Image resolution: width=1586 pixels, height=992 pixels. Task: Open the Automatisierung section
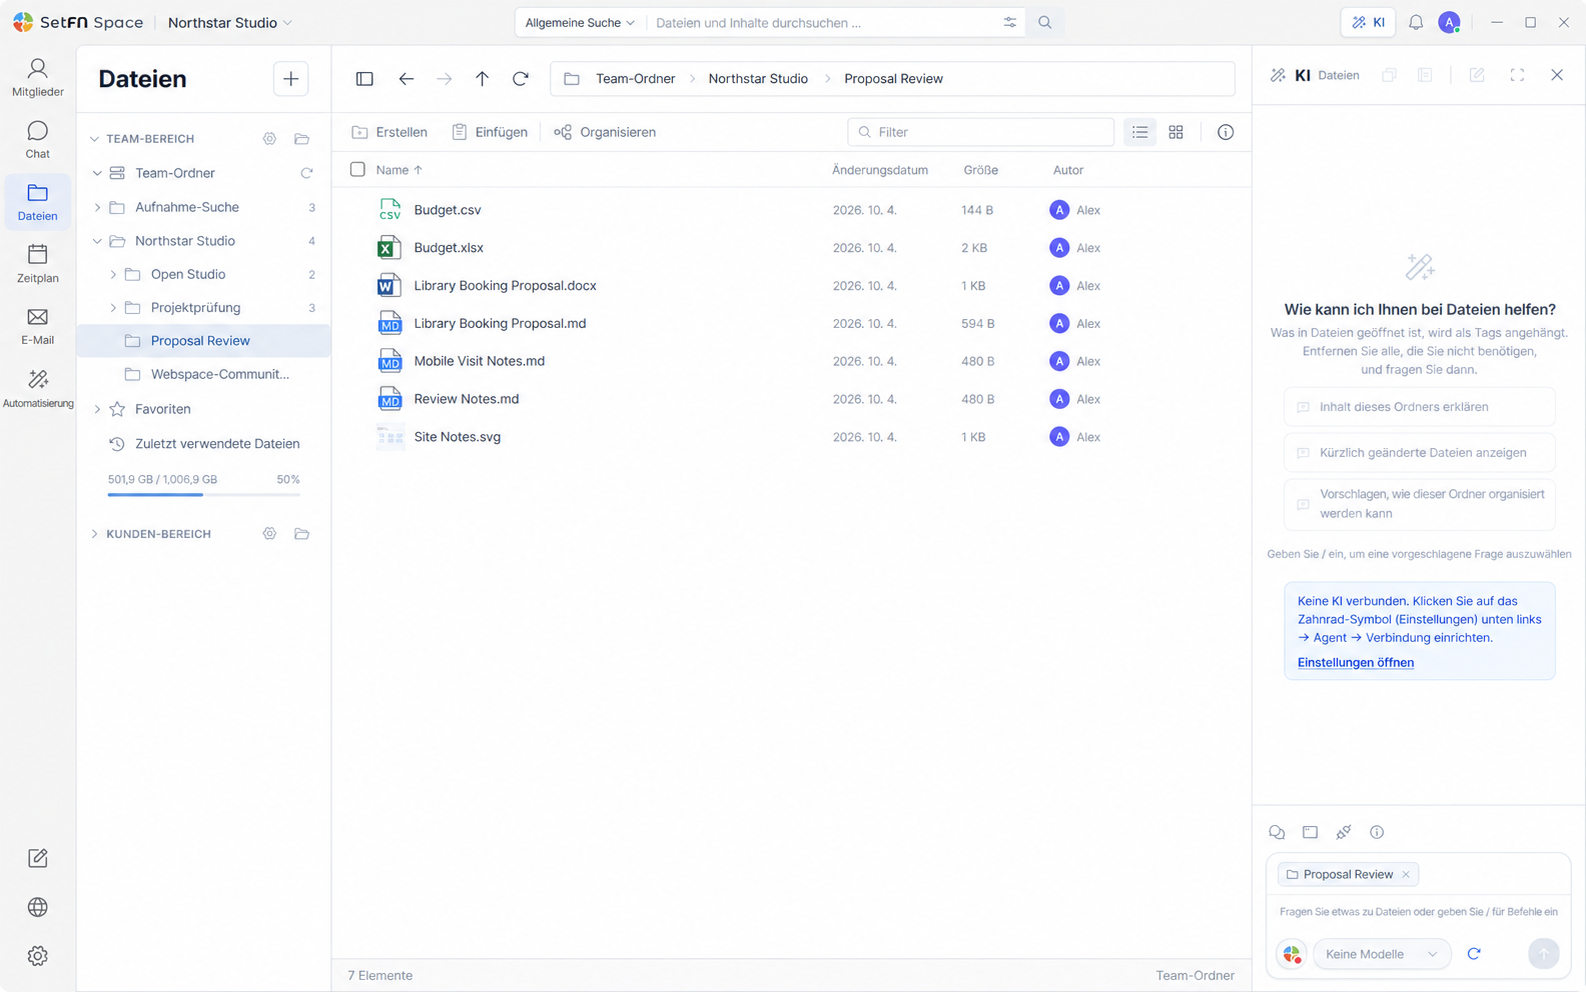coord(37,389)
